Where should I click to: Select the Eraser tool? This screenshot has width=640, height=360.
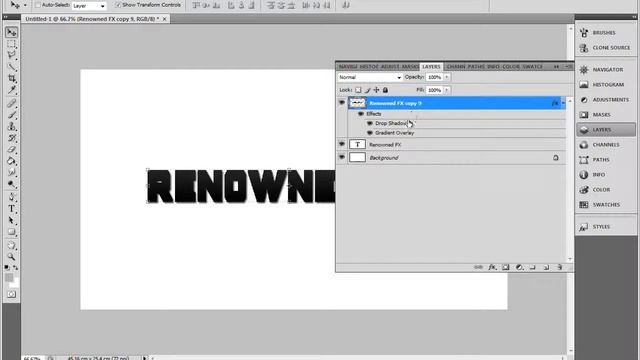click(x=11, y=149)
